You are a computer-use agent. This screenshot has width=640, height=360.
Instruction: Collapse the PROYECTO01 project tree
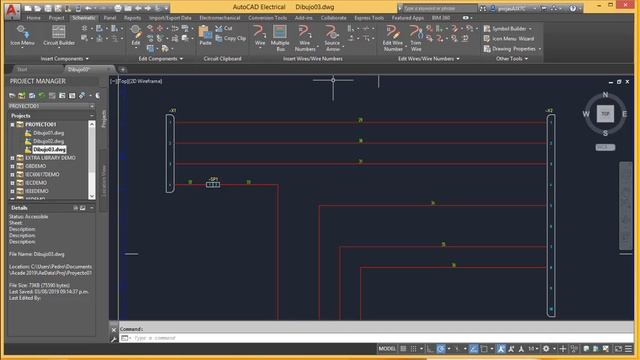point(12,124)
